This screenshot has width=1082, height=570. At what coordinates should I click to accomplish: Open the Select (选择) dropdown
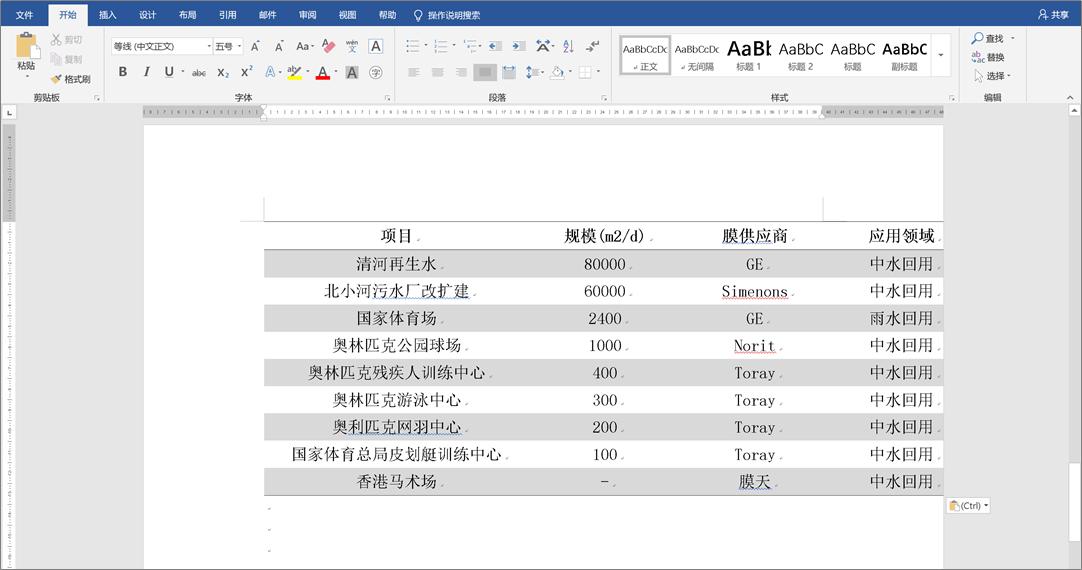pyautogui.click(x=992, y=76)
